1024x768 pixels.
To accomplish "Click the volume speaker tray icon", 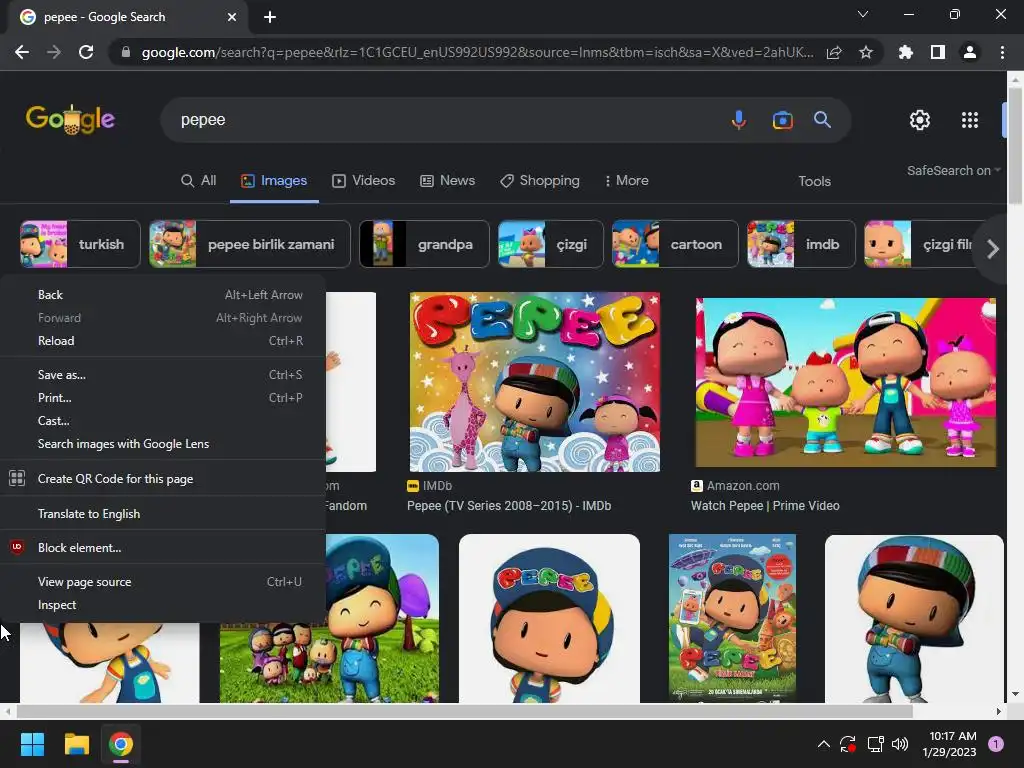I will point(900,744).
